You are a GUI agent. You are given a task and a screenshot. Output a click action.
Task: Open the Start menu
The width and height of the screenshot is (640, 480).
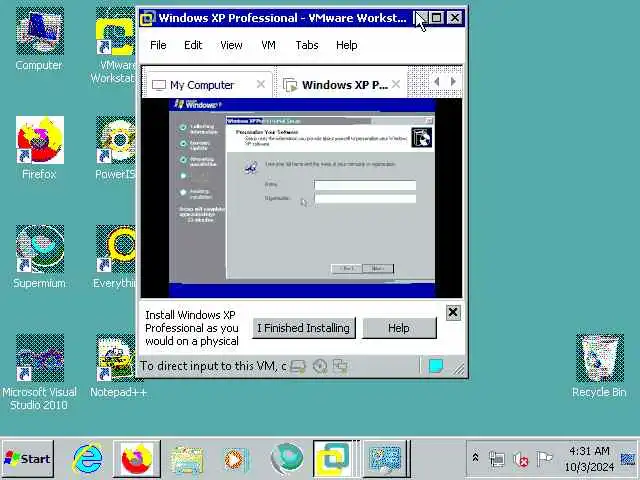[28, 459]
